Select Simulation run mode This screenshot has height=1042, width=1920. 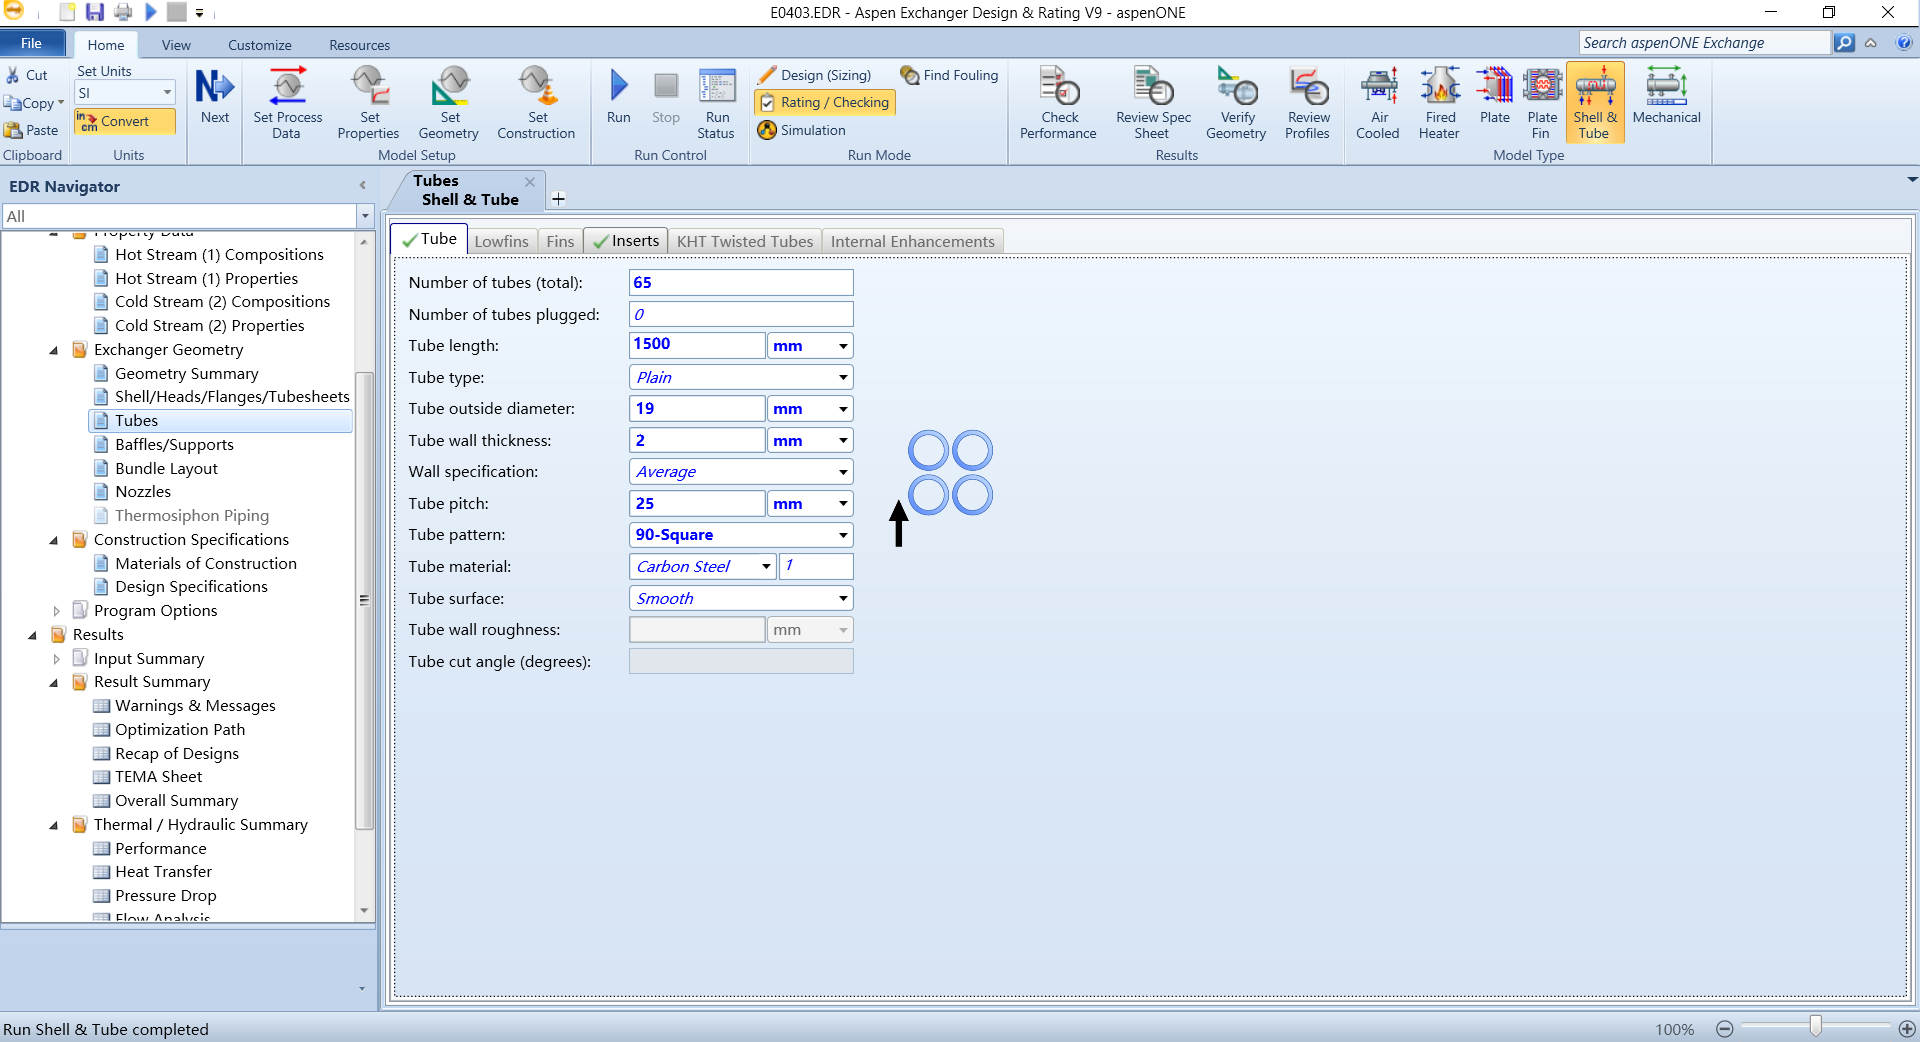point(802,130)
